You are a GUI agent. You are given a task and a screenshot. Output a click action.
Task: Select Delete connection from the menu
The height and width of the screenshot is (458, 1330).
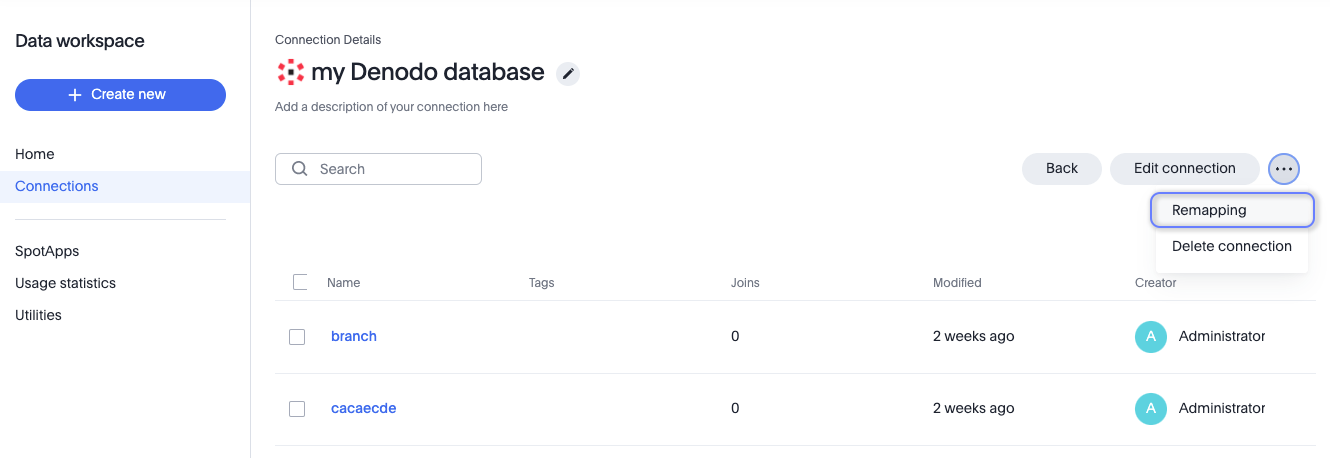coord(1231,246)
